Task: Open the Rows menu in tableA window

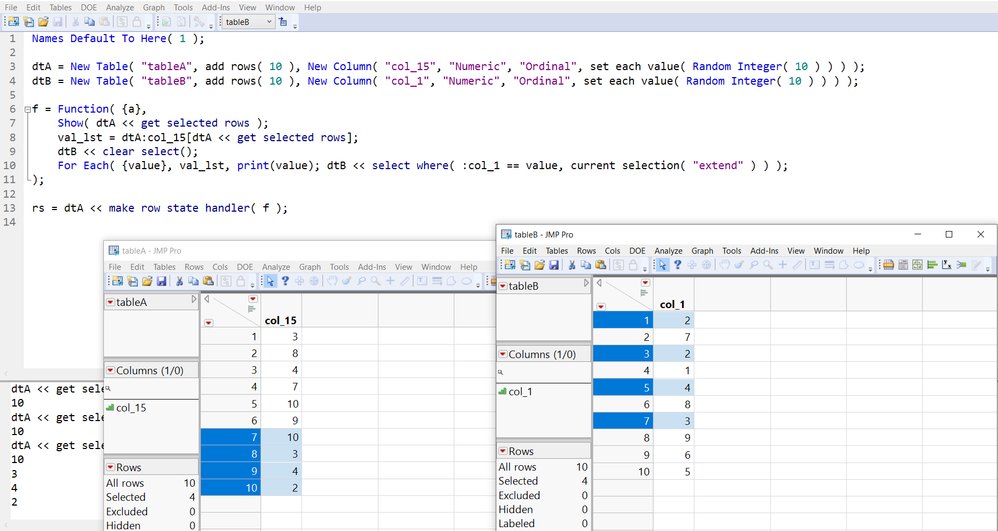Action: click(194, 267)
